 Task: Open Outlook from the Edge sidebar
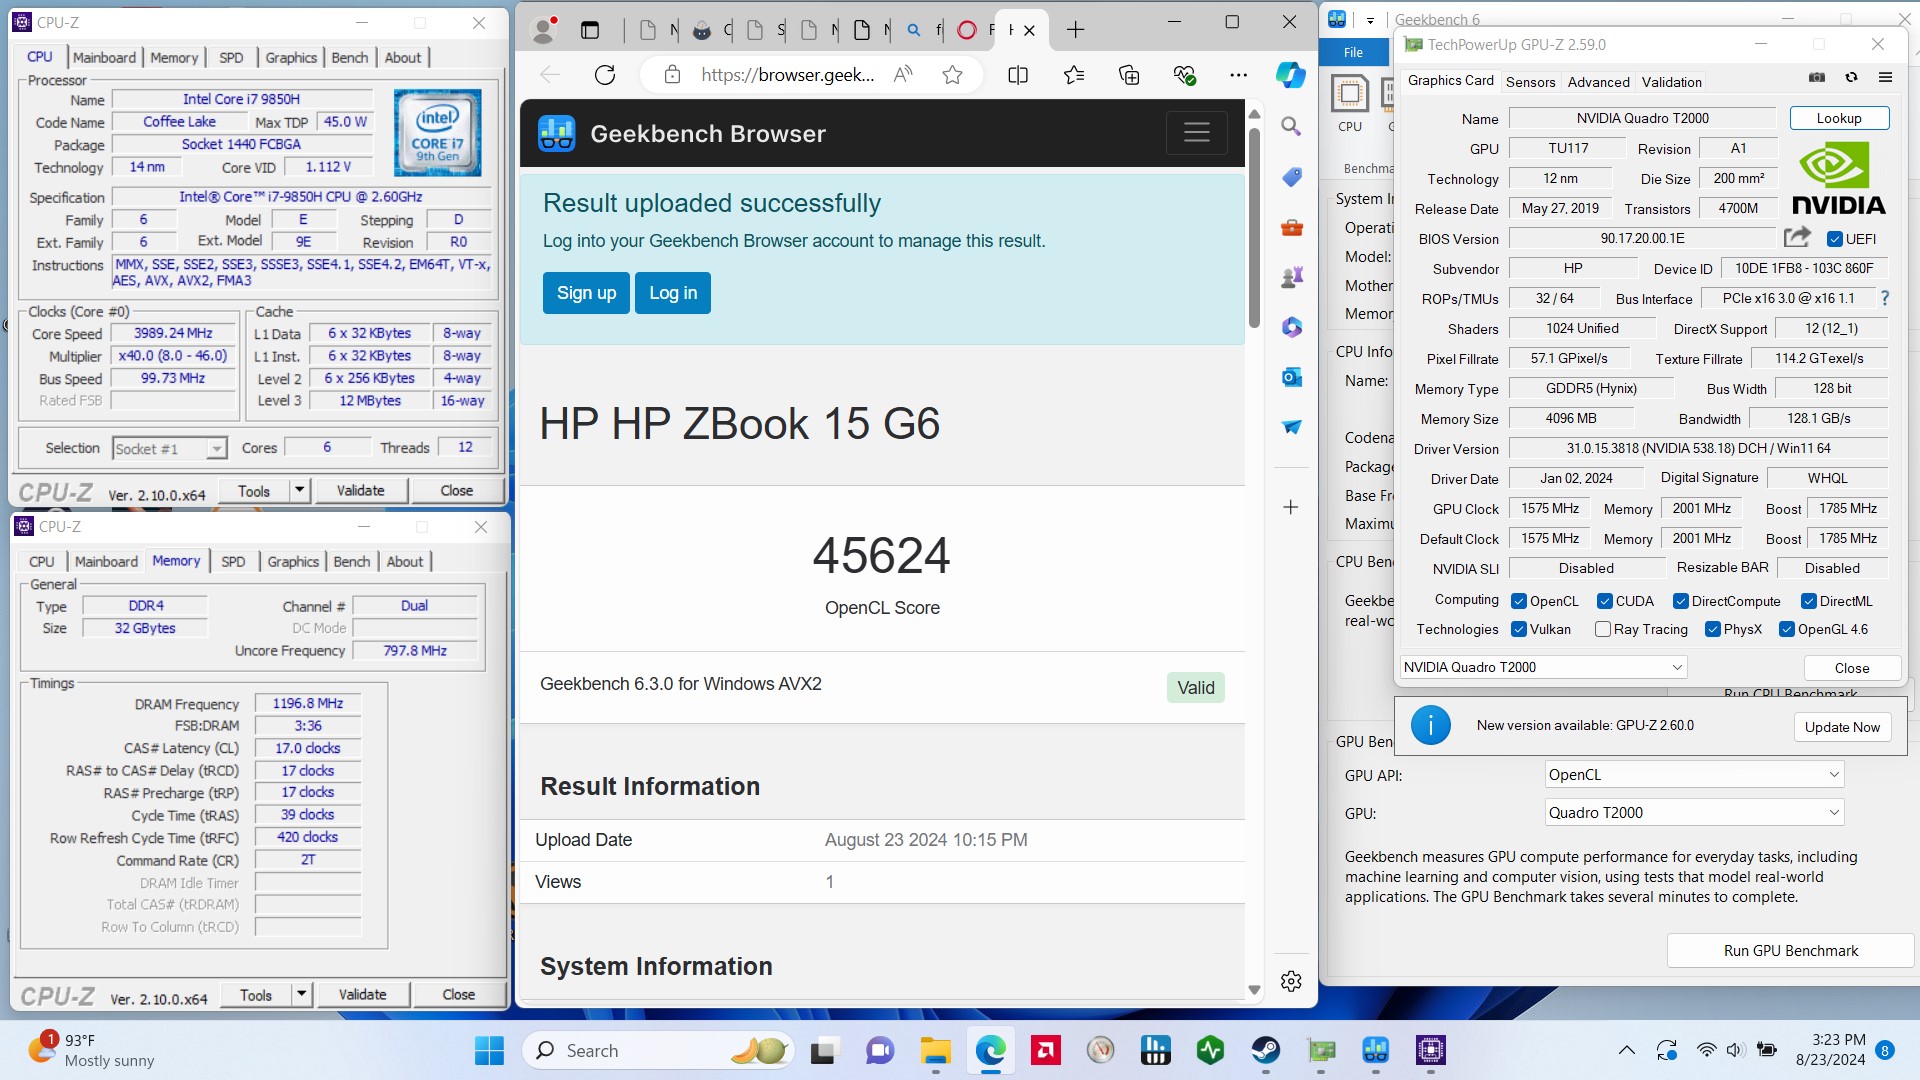pyautogui.click(x=1291, y=377)
